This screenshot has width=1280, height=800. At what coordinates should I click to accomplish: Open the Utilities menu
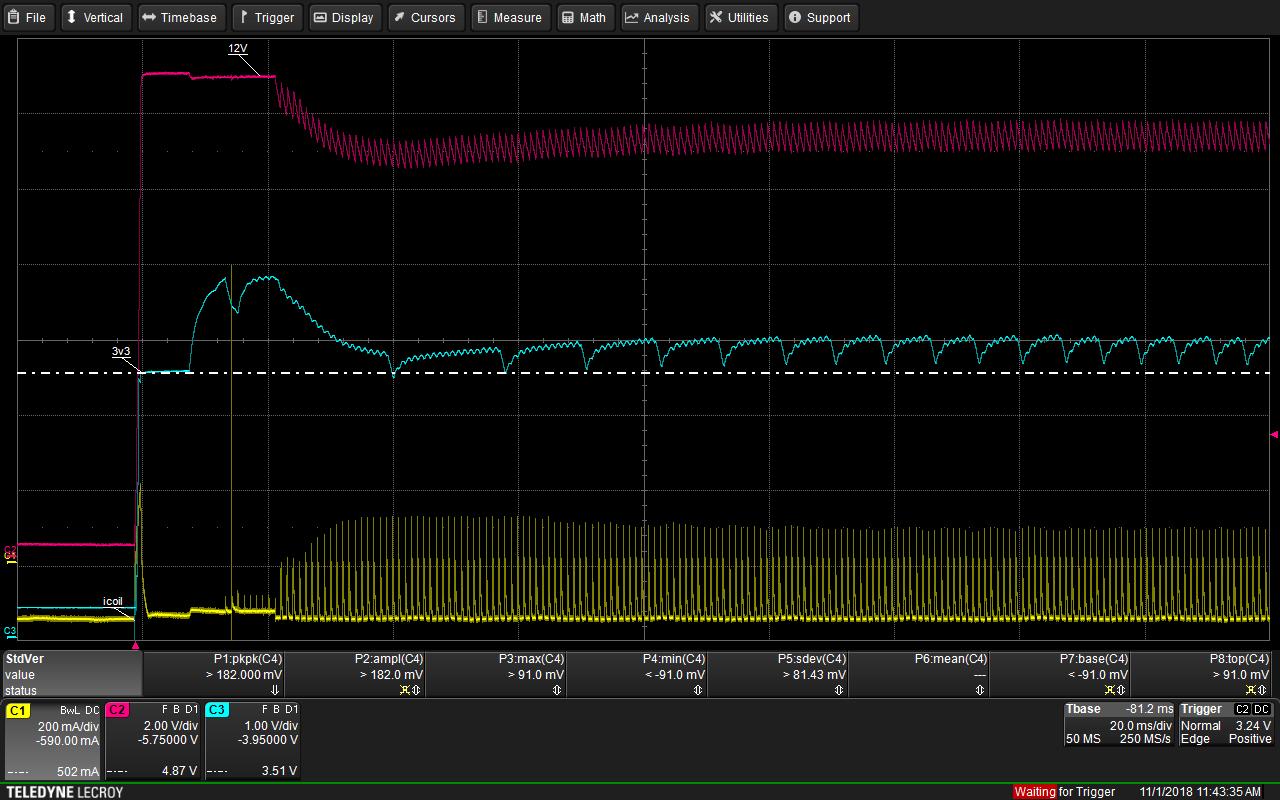click(x=740, y=17)
